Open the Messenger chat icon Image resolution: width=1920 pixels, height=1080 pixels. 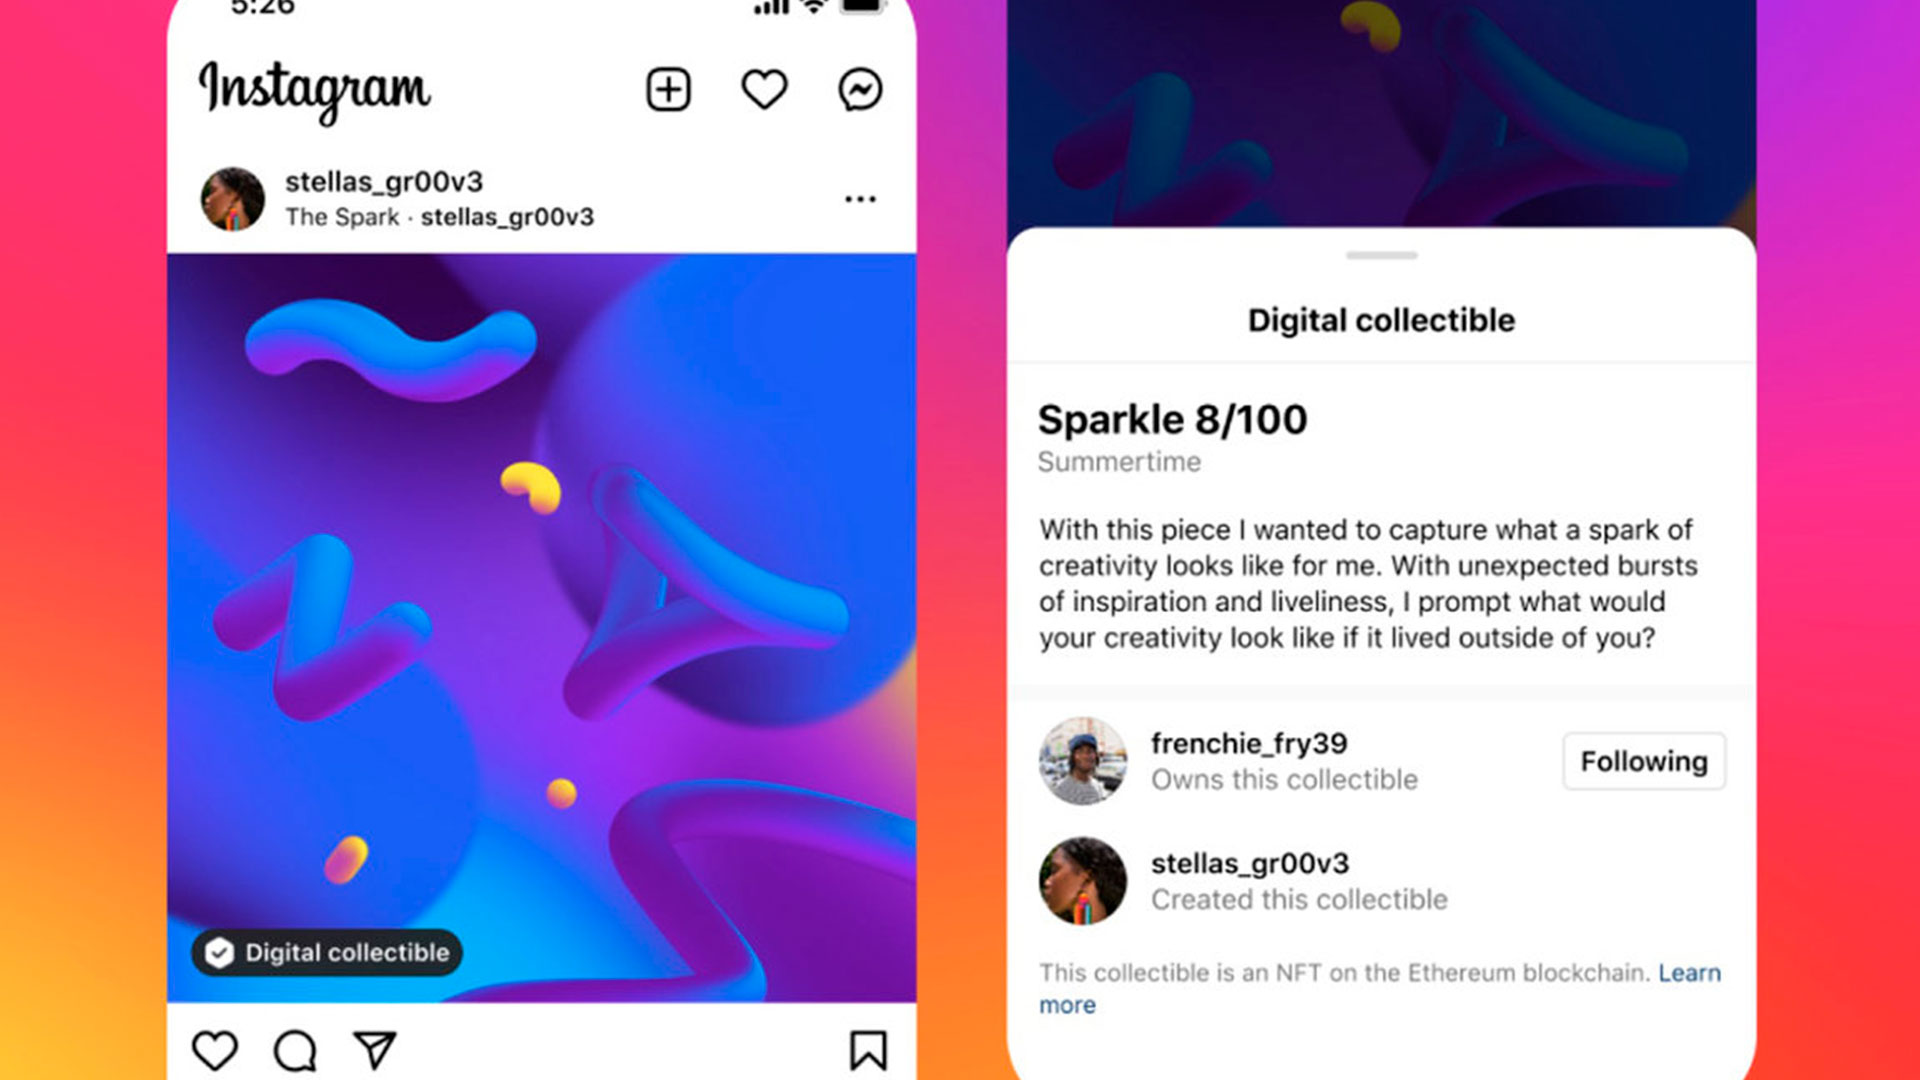(860, 90)
